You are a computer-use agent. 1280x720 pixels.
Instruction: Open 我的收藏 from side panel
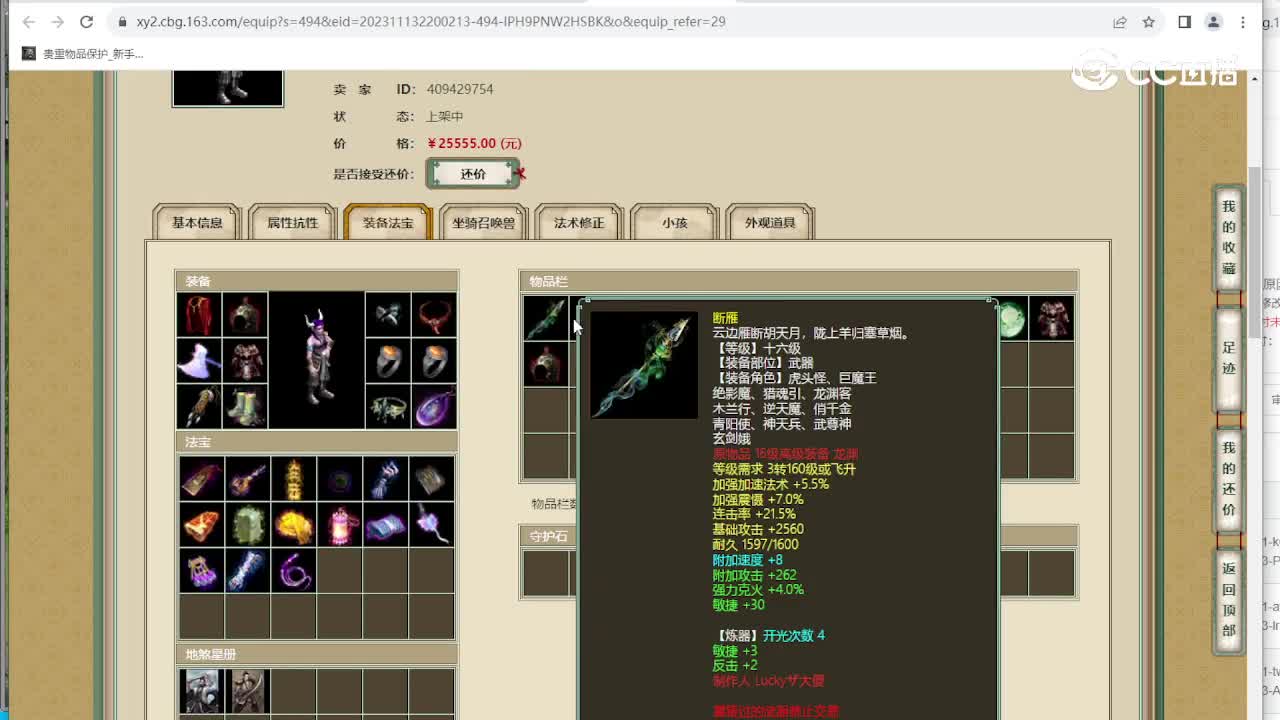(1229, 238)
